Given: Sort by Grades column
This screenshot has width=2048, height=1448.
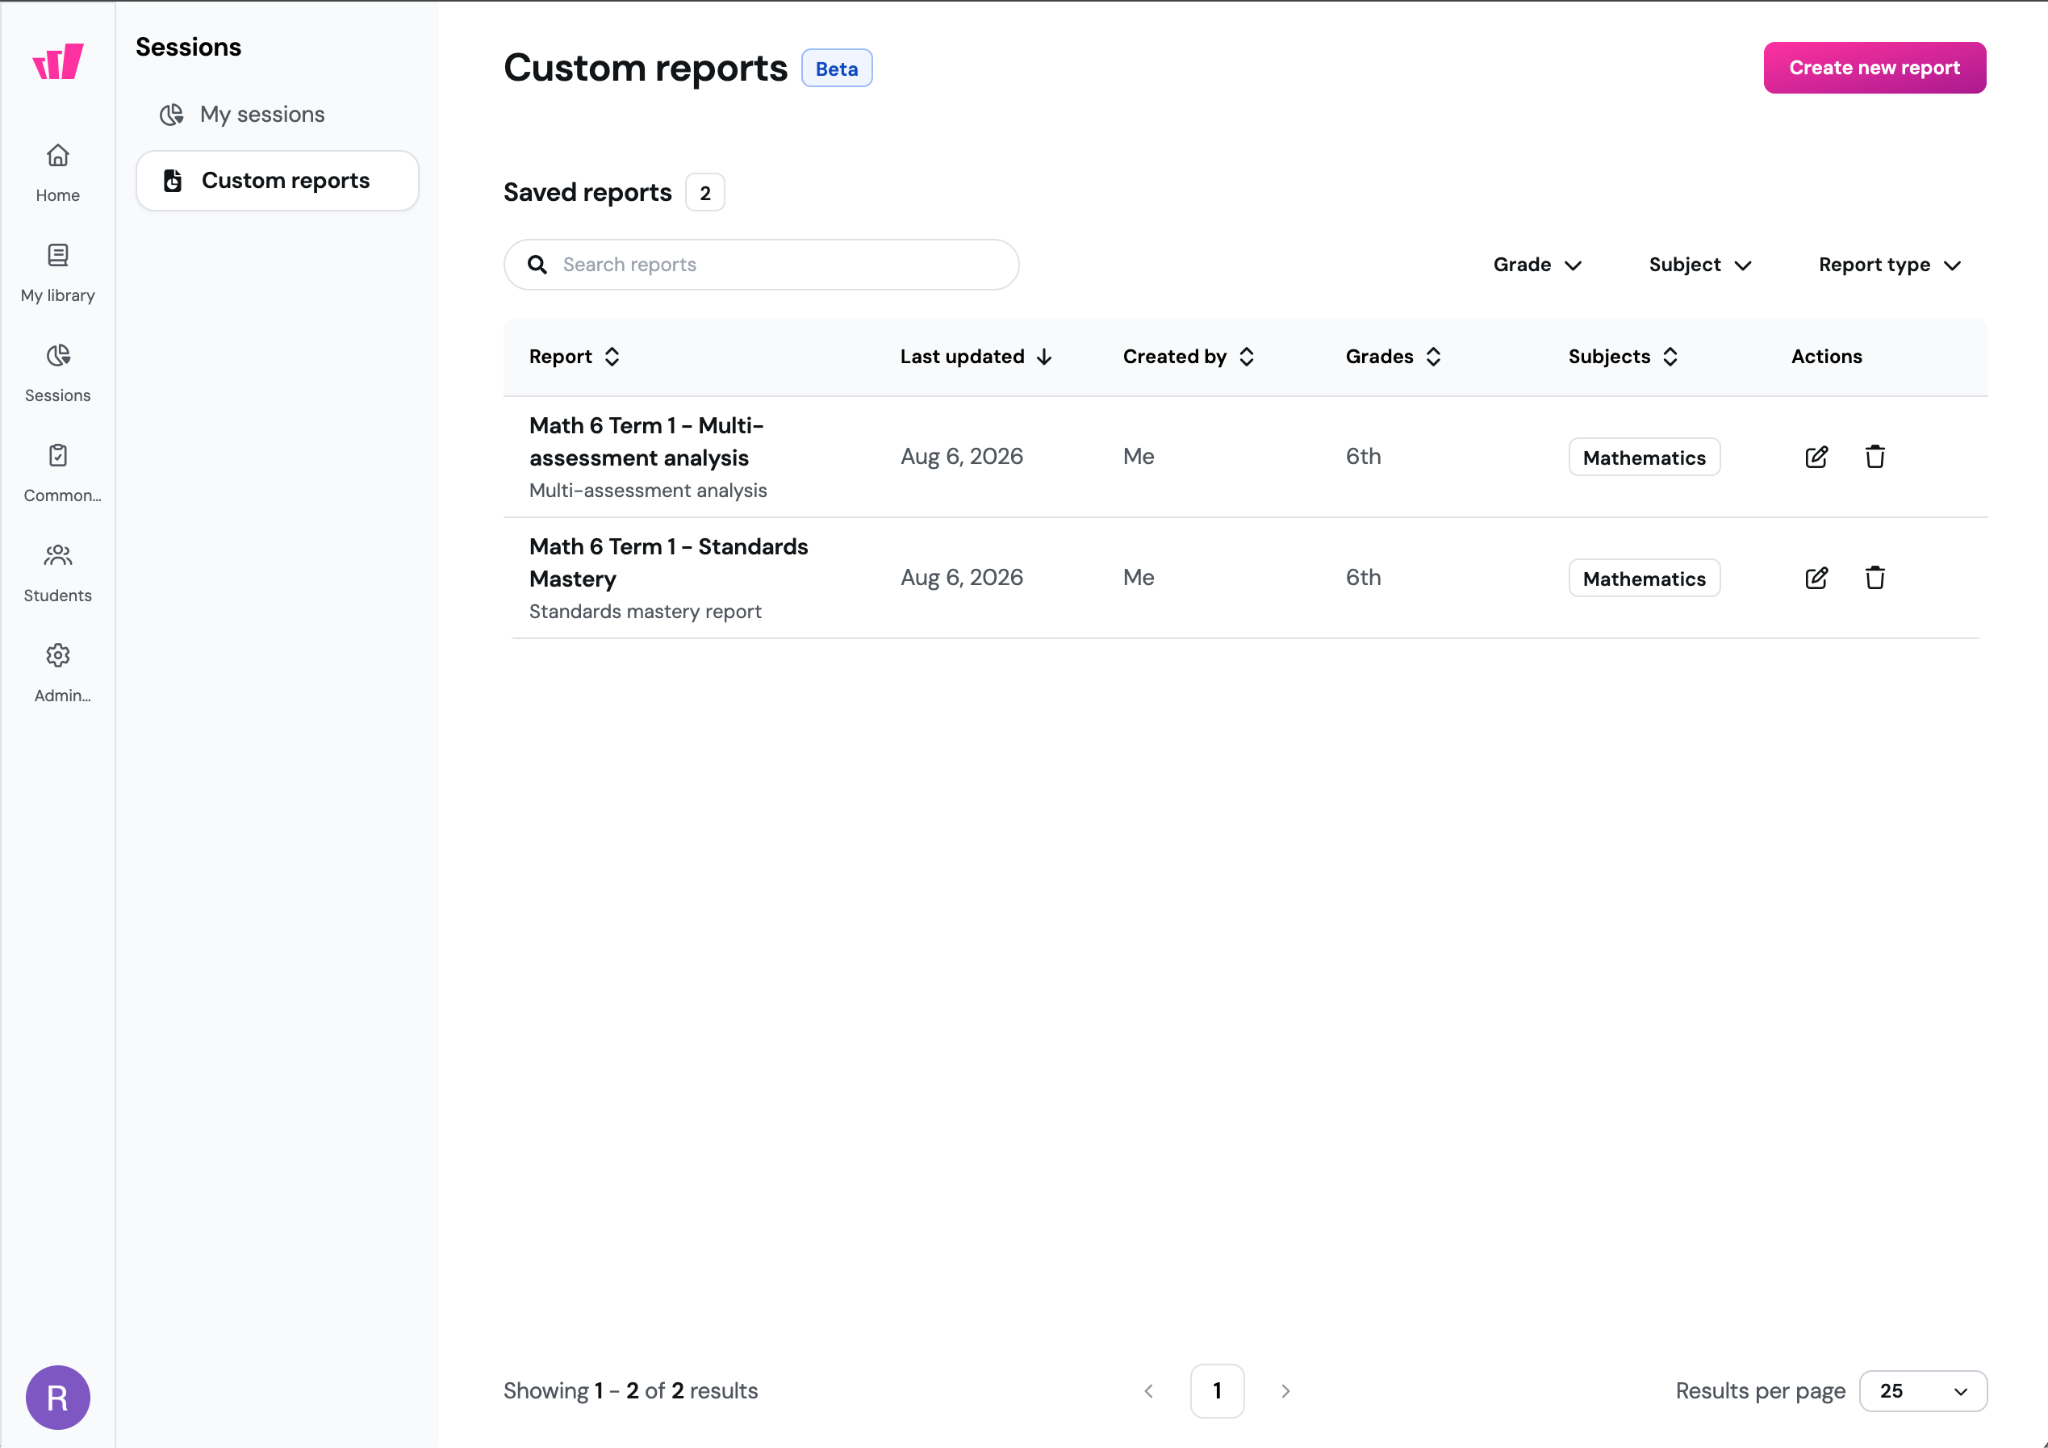Looking at the screenshot, I should (x=1394, y=357).
